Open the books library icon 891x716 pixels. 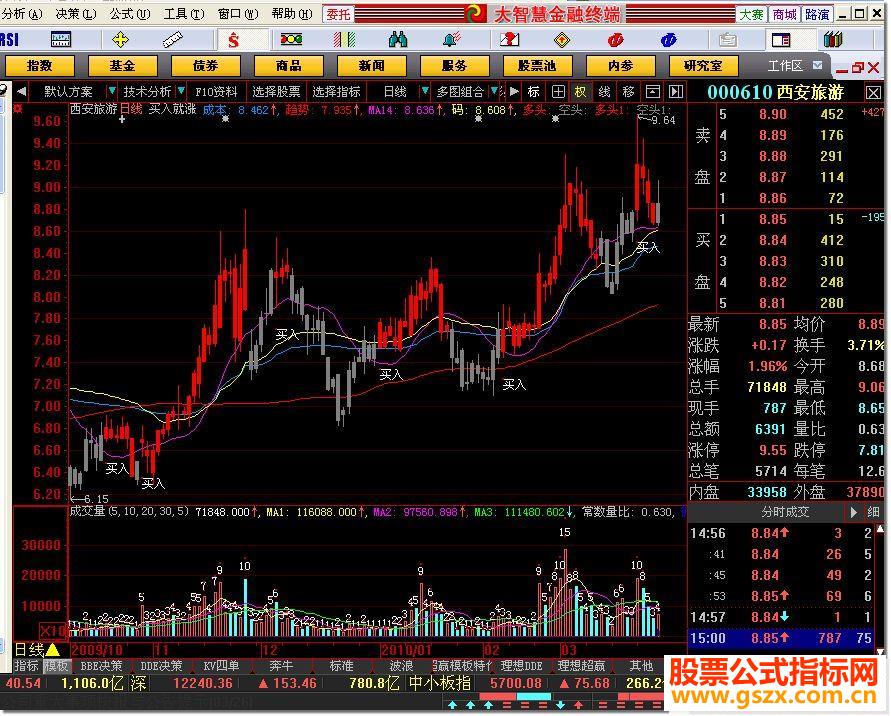click(833, 40)
